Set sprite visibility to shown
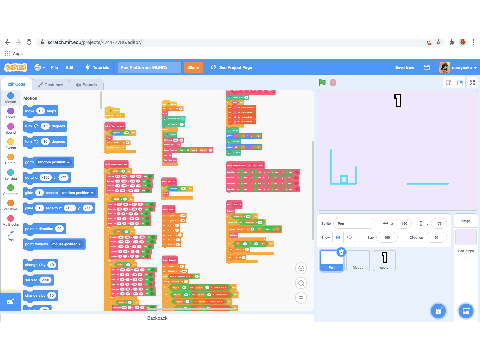 tap(338, 237)
